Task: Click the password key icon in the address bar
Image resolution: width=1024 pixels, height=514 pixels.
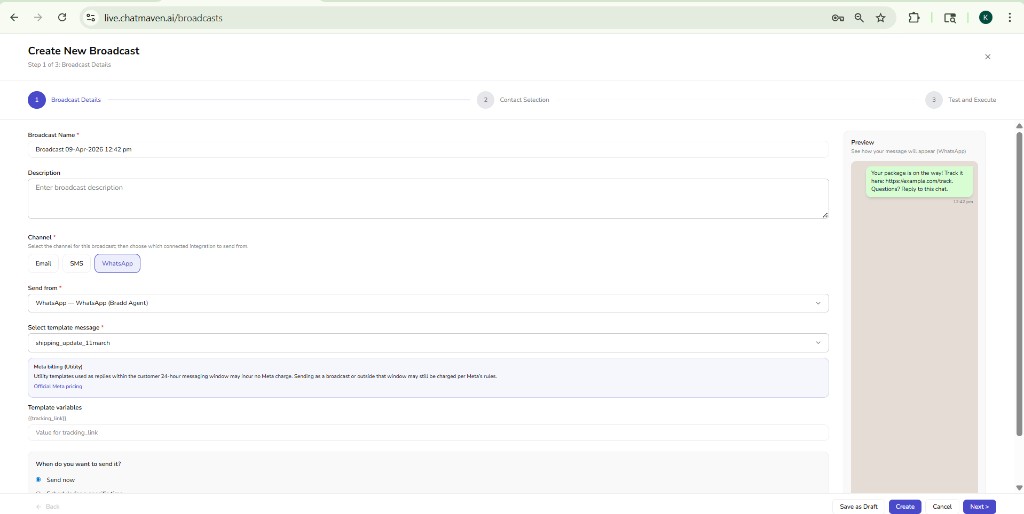Action: click(838, 18)
